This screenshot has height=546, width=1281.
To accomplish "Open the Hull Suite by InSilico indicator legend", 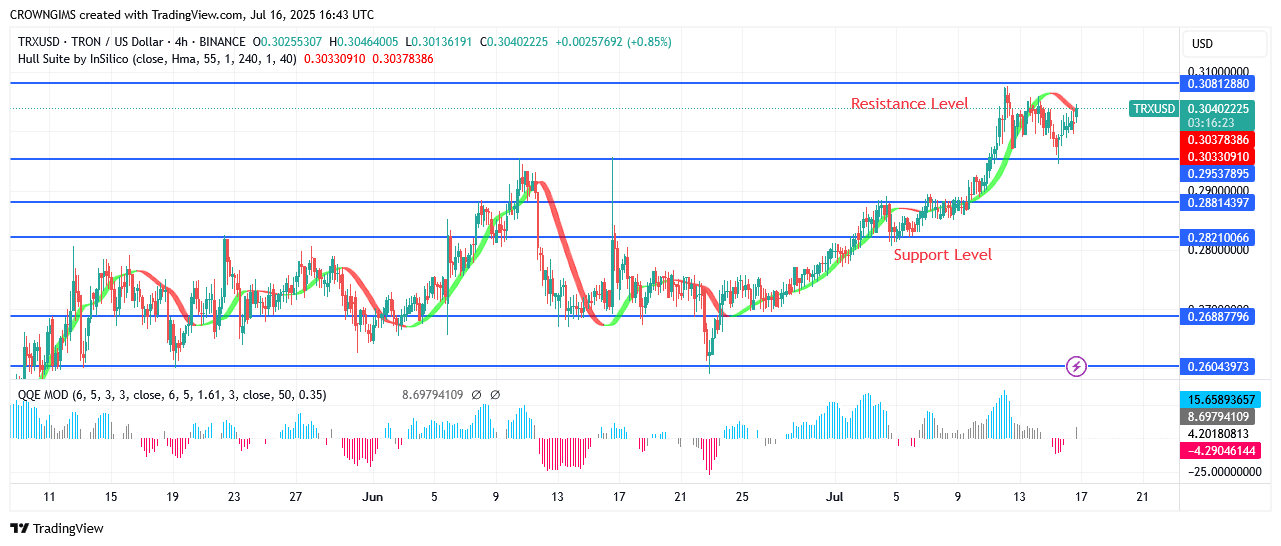I will tap(156, 59).
